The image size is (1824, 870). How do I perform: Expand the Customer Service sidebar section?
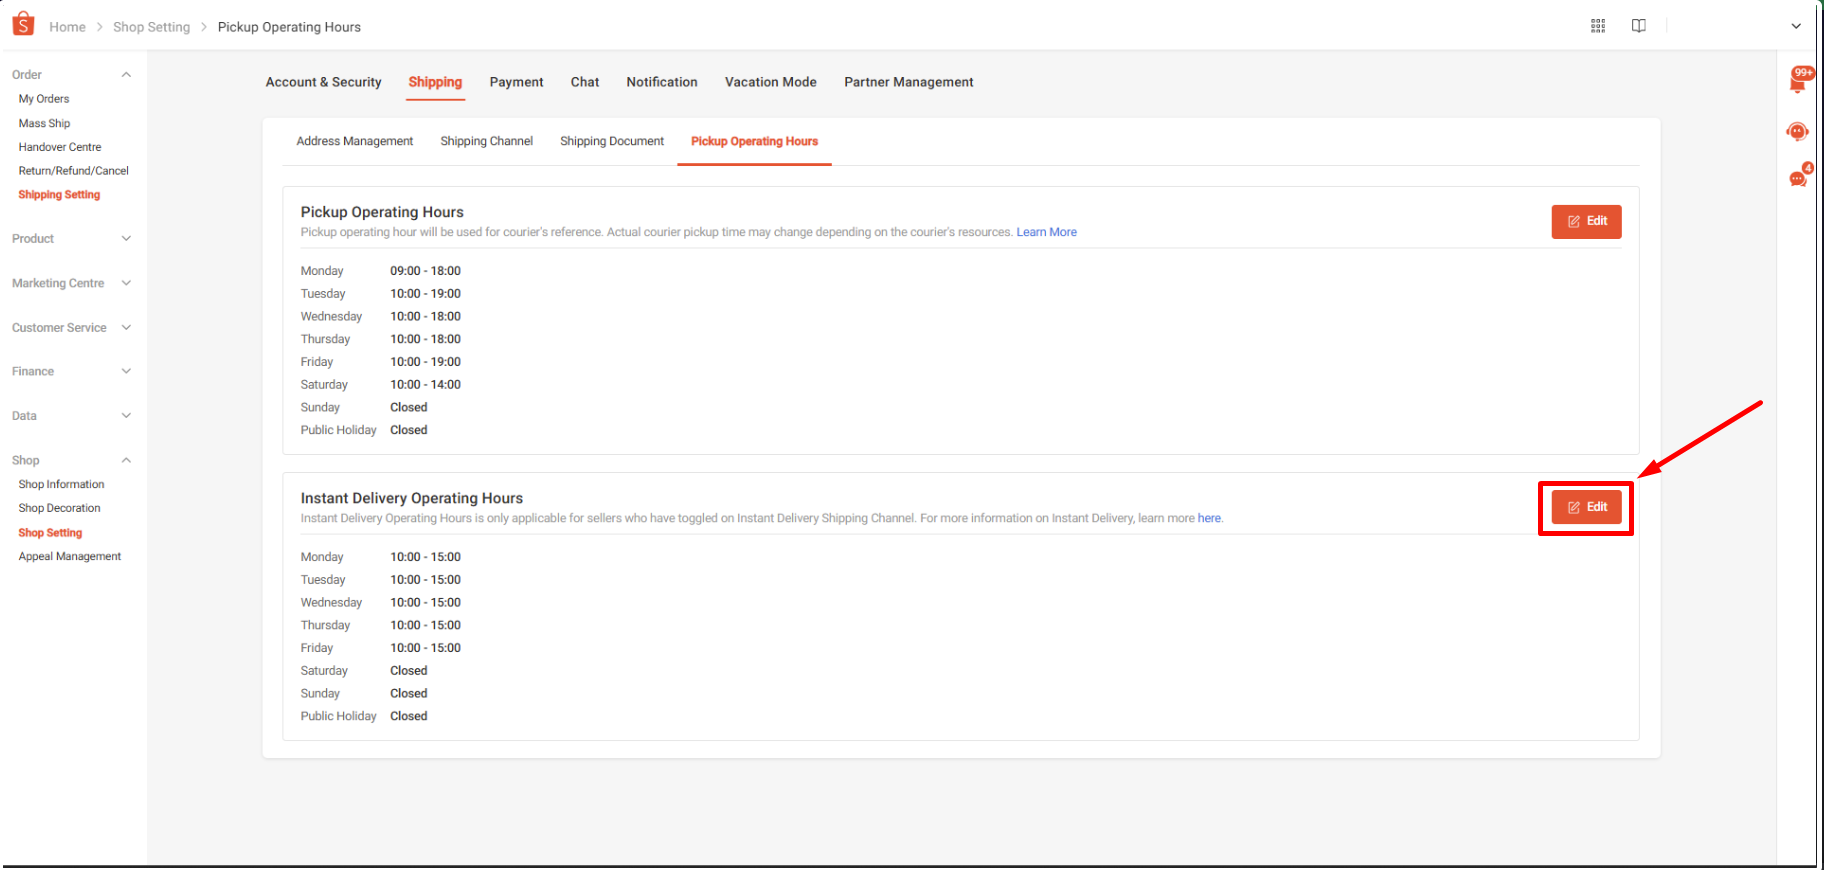(126, 327)
